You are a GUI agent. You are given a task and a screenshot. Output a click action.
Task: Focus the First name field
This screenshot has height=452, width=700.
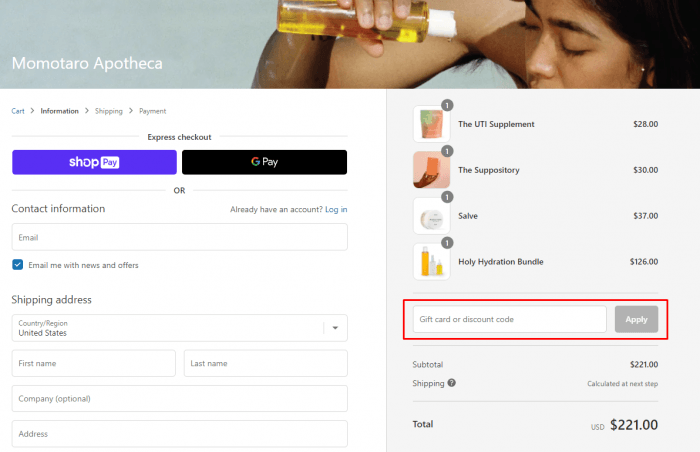[94, 363]
